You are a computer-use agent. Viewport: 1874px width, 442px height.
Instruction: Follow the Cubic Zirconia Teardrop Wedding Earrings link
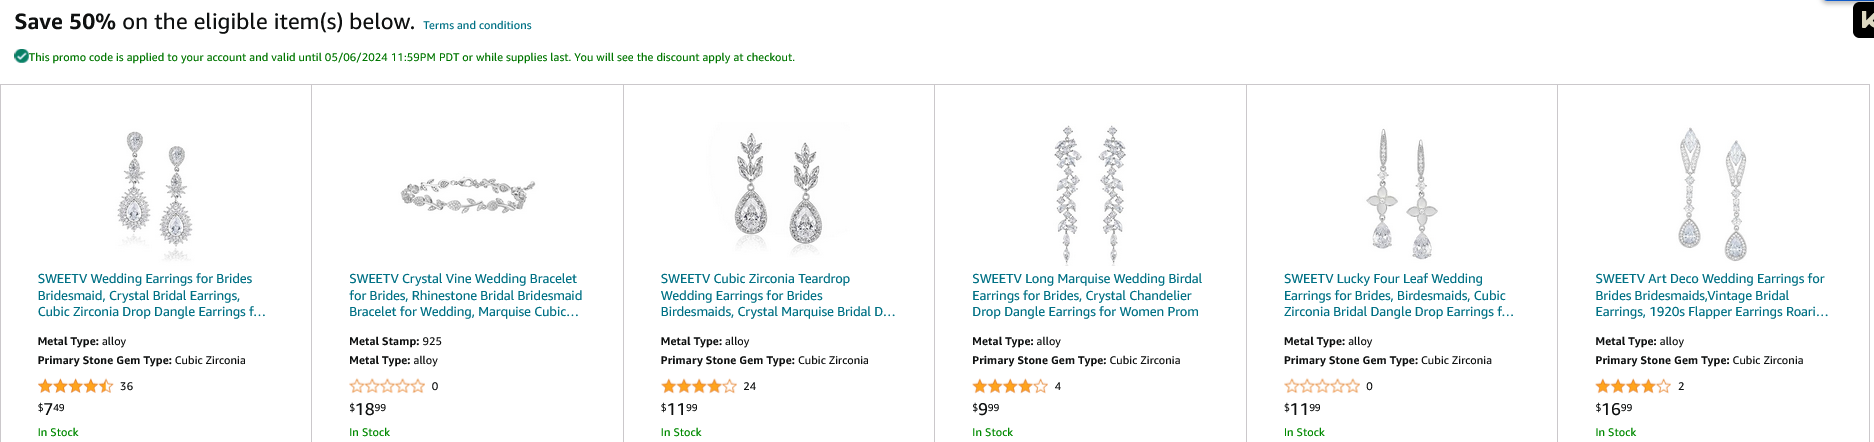[777, 295]
